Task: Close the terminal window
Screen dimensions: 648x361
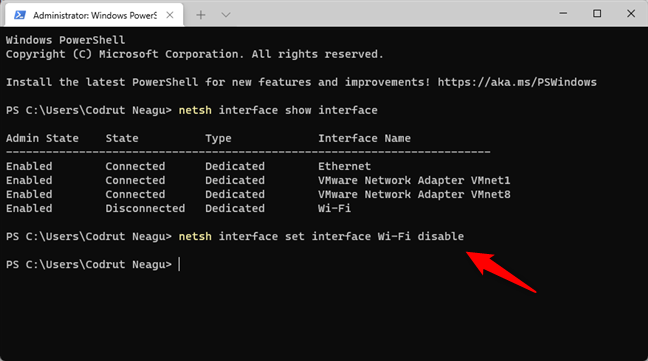Action: 631,14
